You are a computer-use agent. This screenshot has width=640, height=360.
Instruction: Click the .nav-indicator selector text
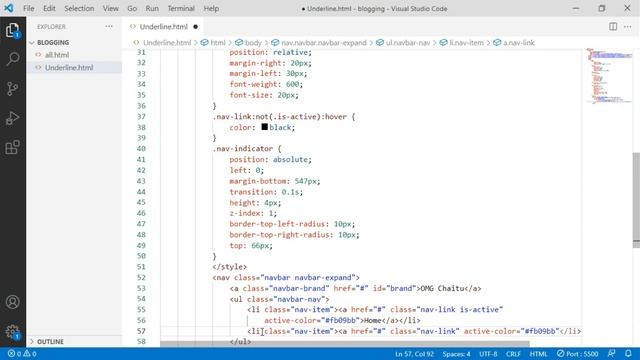click(243, 149)
